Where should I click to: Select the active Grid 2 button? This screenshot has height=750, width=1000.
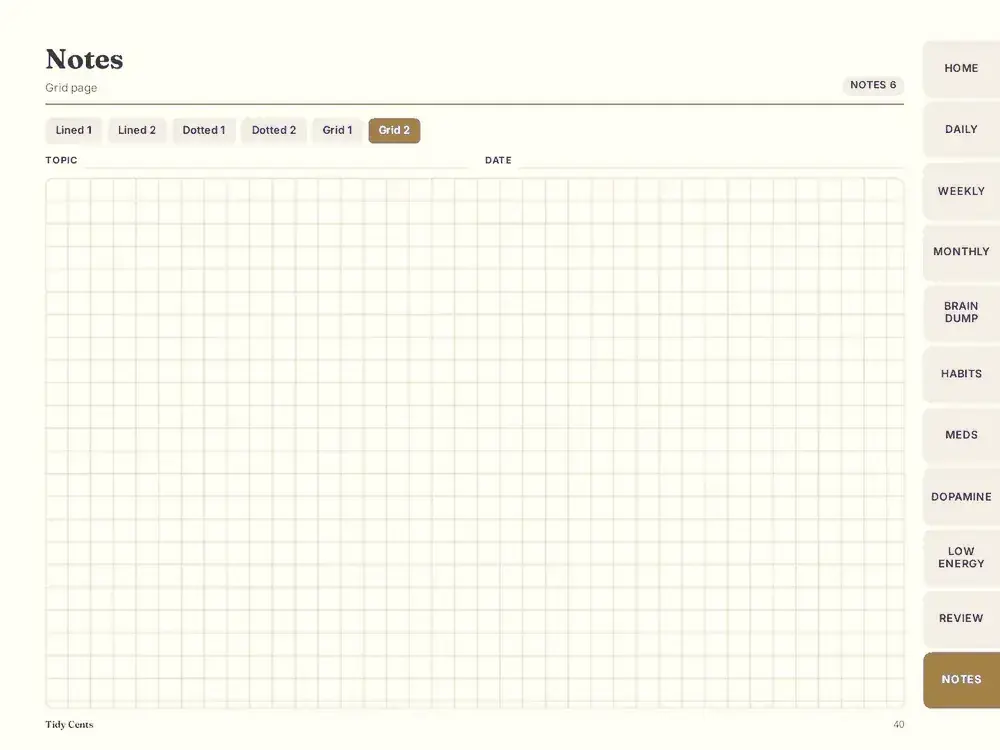(x=394, y=130)
